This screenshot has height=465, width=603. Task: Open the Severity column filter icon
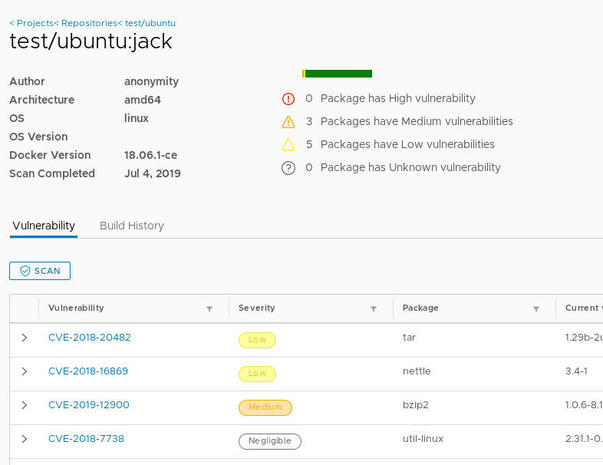coord(373,309)
